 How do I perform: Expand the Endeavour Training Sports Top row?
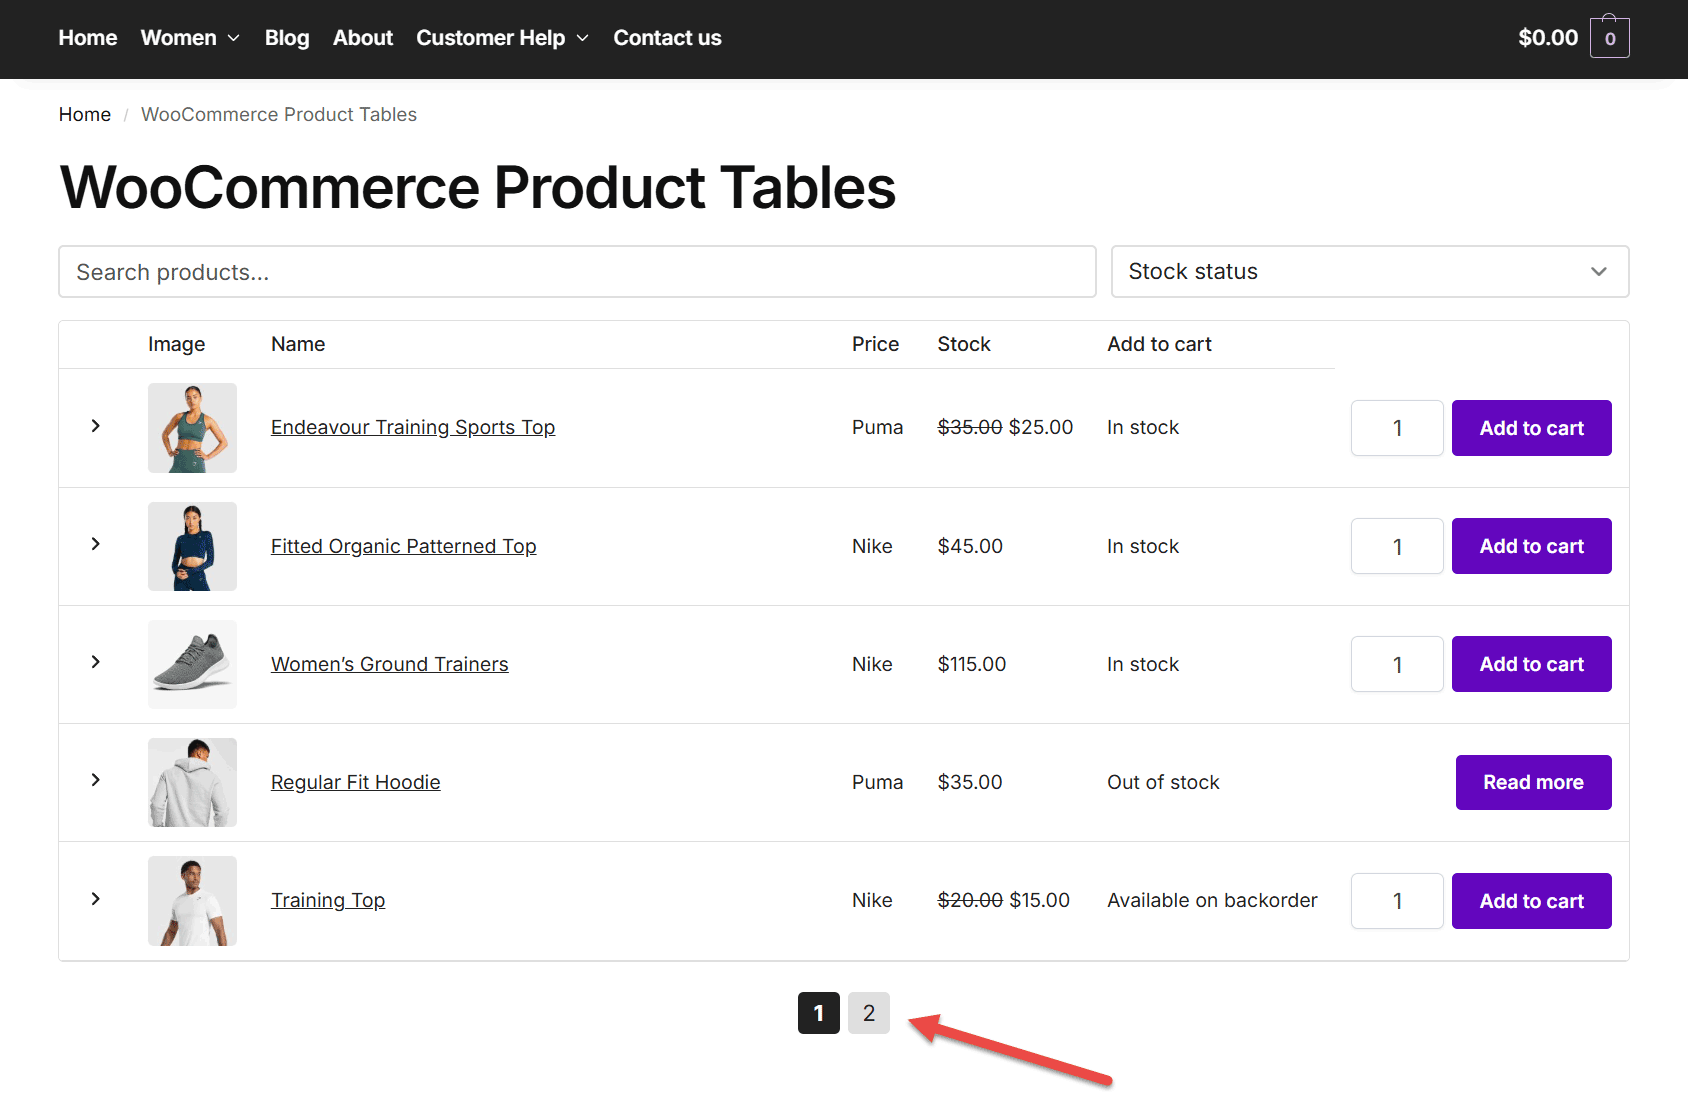click(95, 426)
